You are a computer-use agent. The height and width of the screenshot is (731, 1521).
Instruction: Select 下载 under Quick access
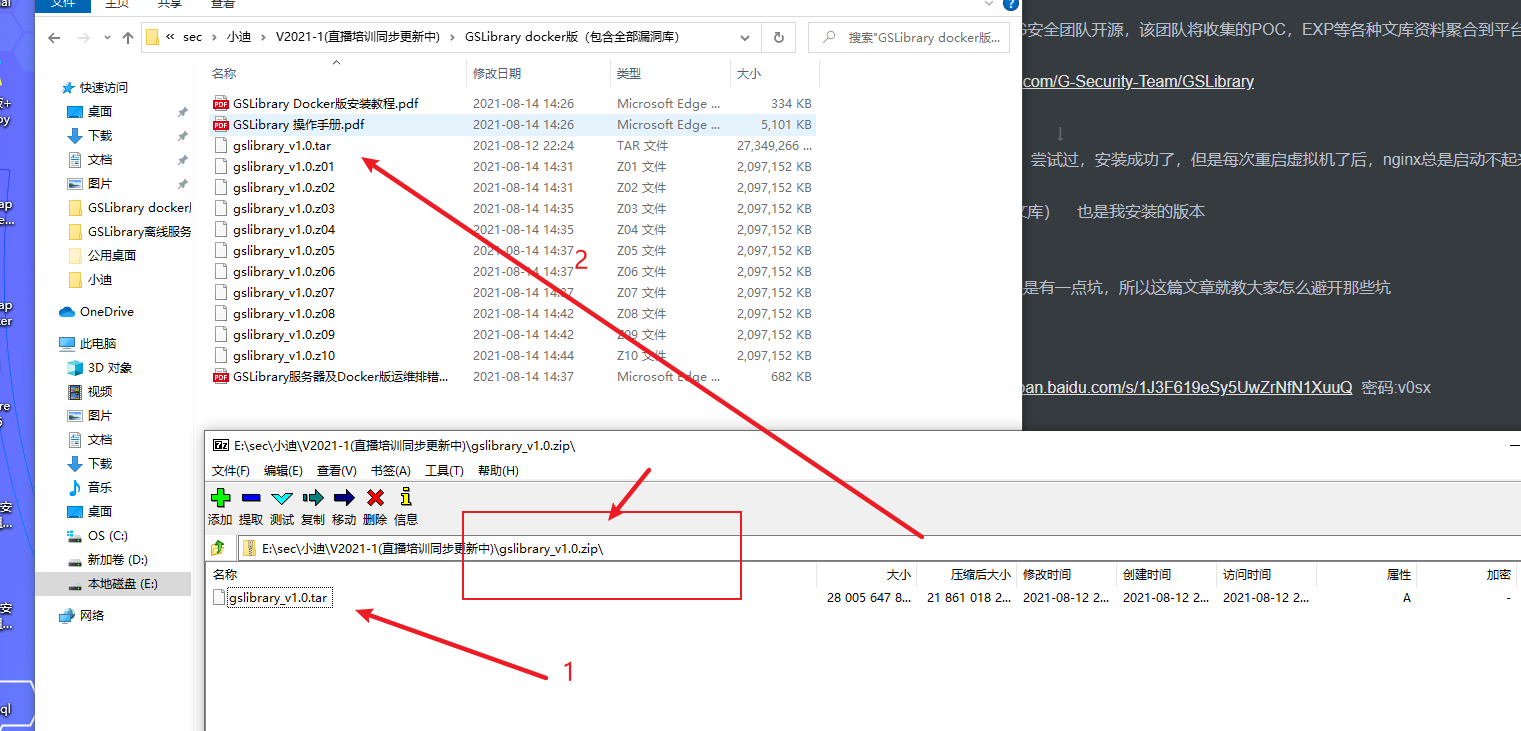tap(100, 136)
